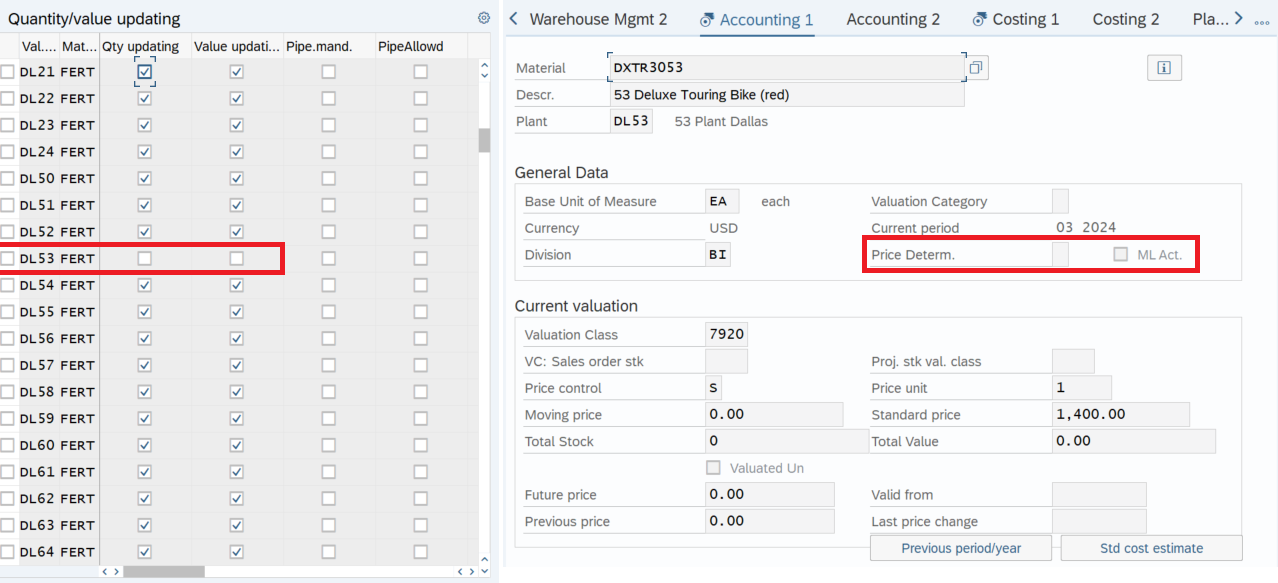
Task: Click the Moving price field
Action: pos(774,414)
